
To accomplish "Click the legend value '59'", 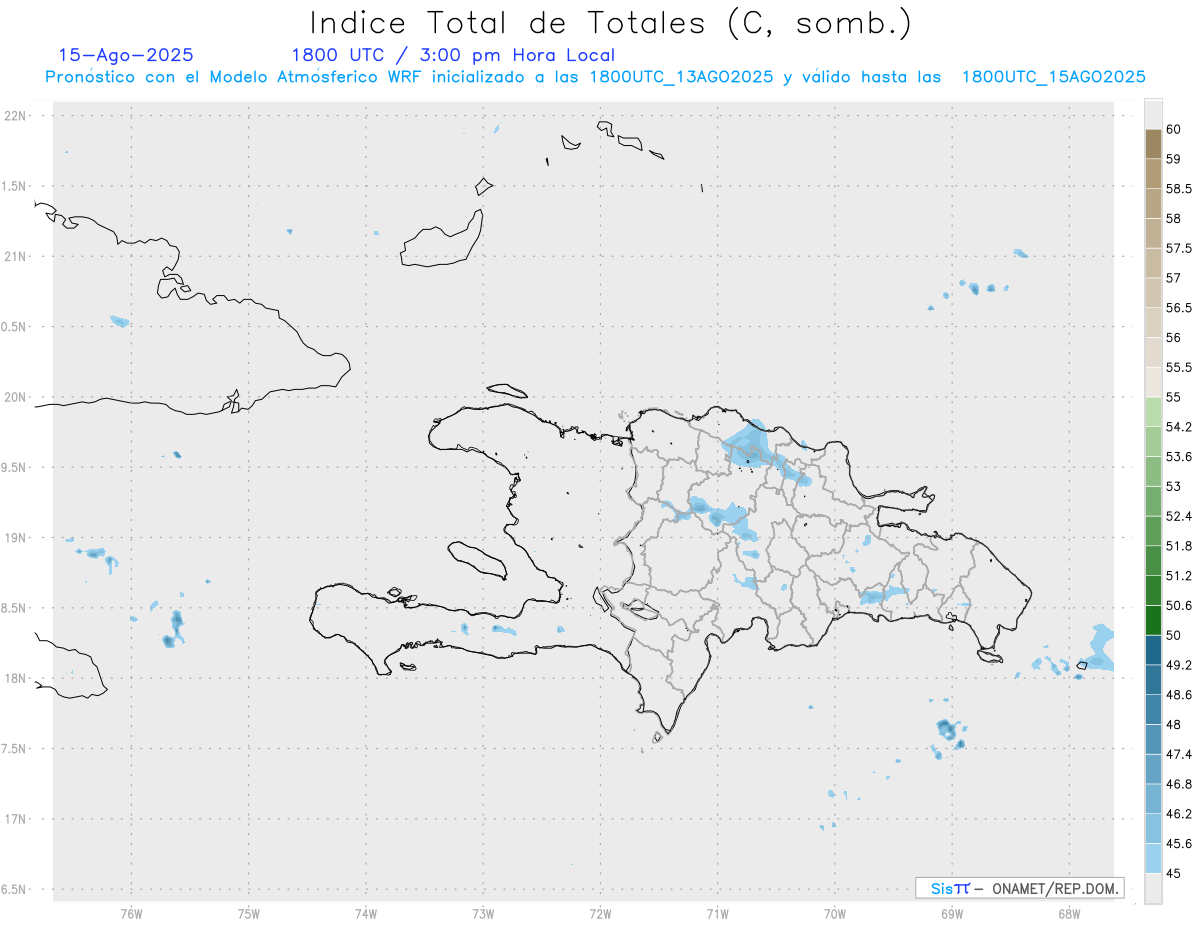I will [1173, 159].
